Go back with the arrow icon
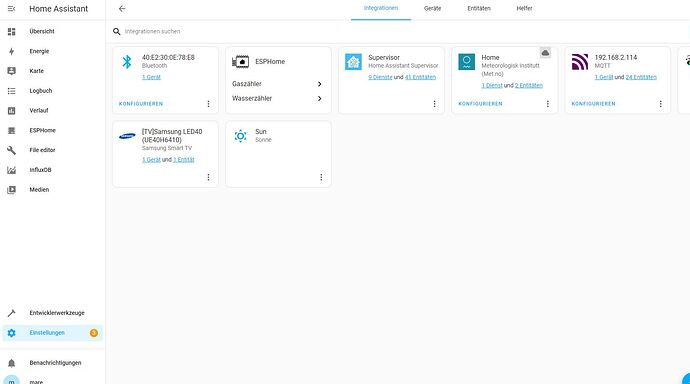Screen dimensions: 690x384 pos(122,8)
